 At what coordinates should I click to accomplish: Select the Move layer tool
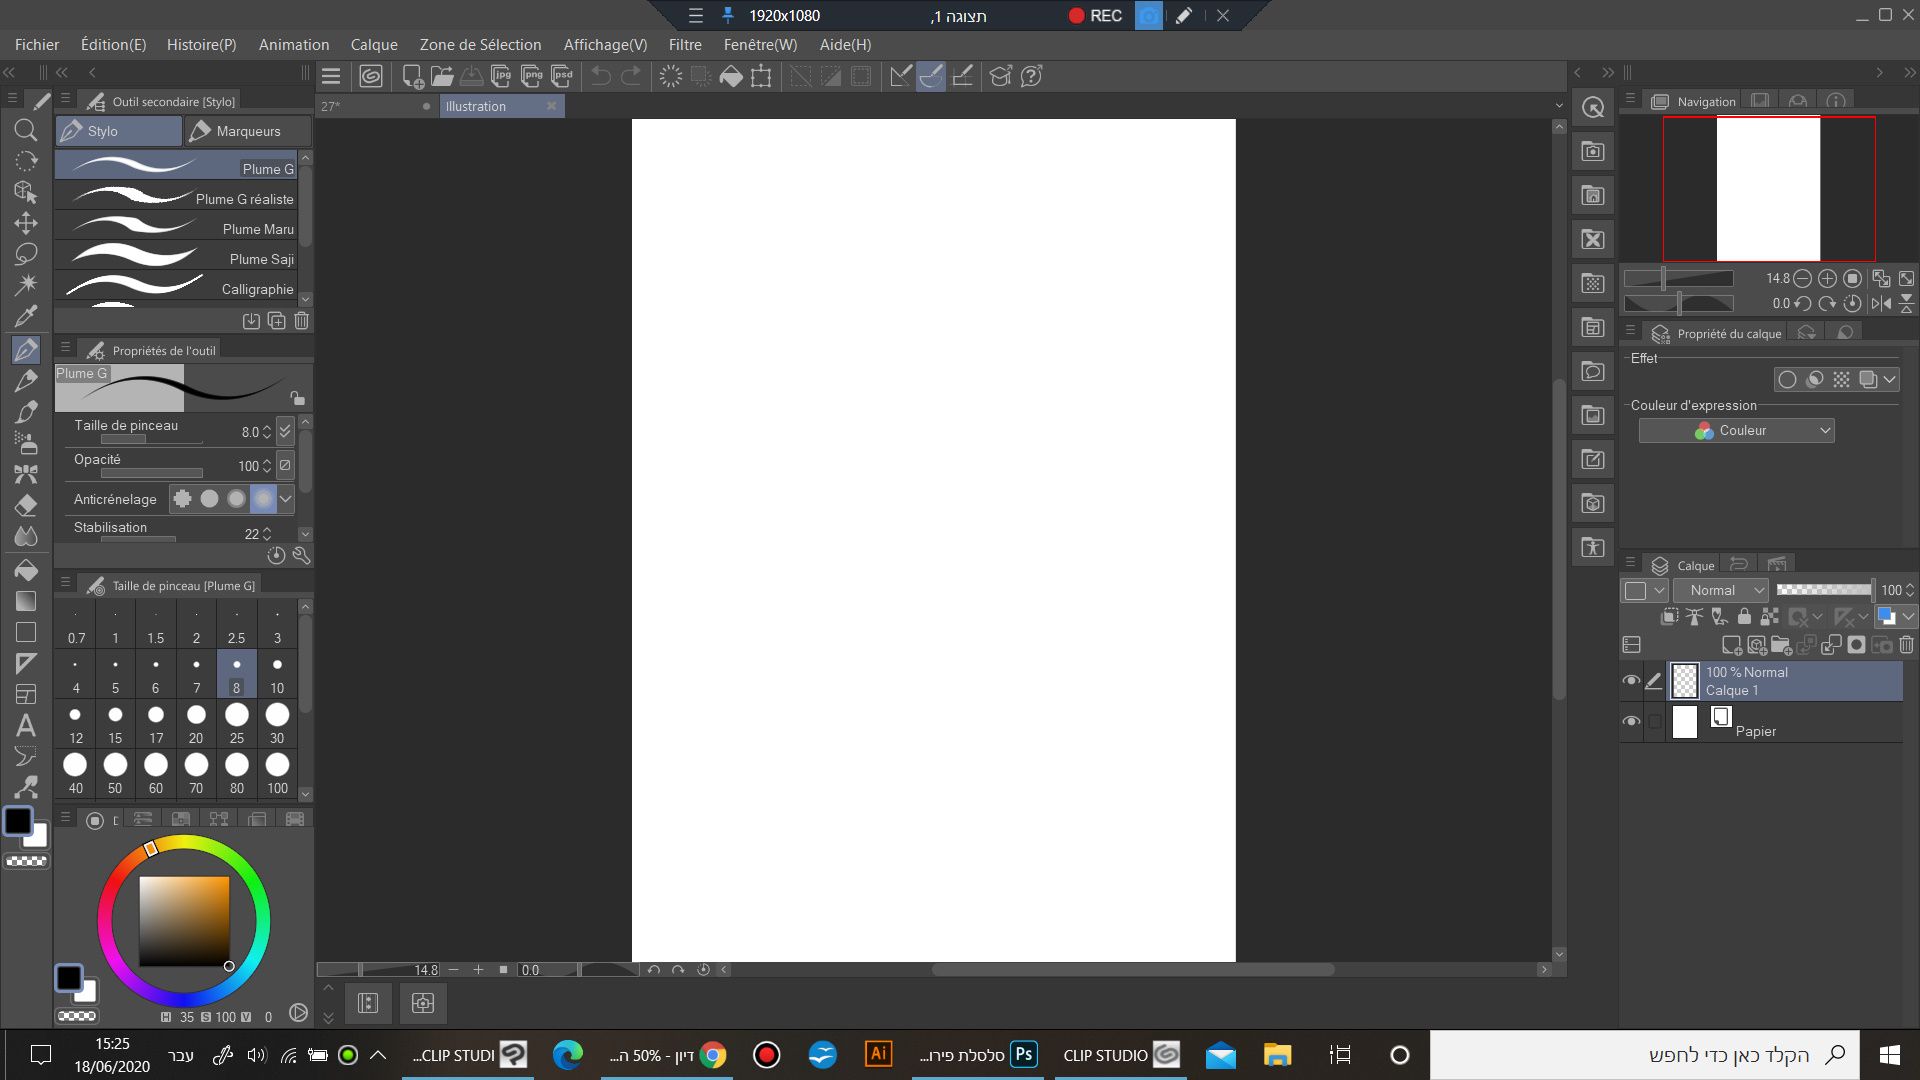26,223
